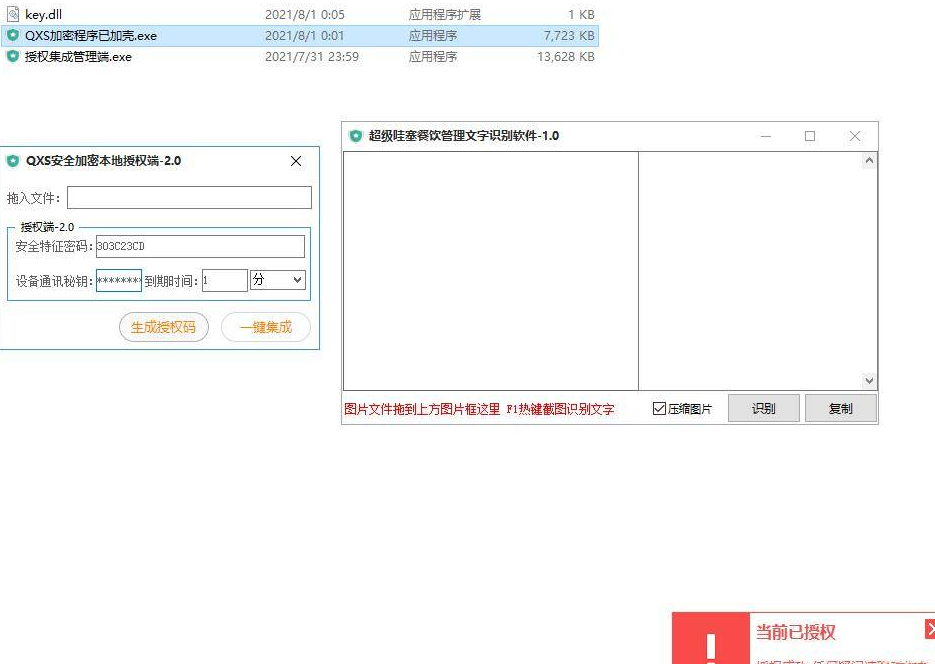Focus the 安全特征密码 text field

[x=199, y=246]
